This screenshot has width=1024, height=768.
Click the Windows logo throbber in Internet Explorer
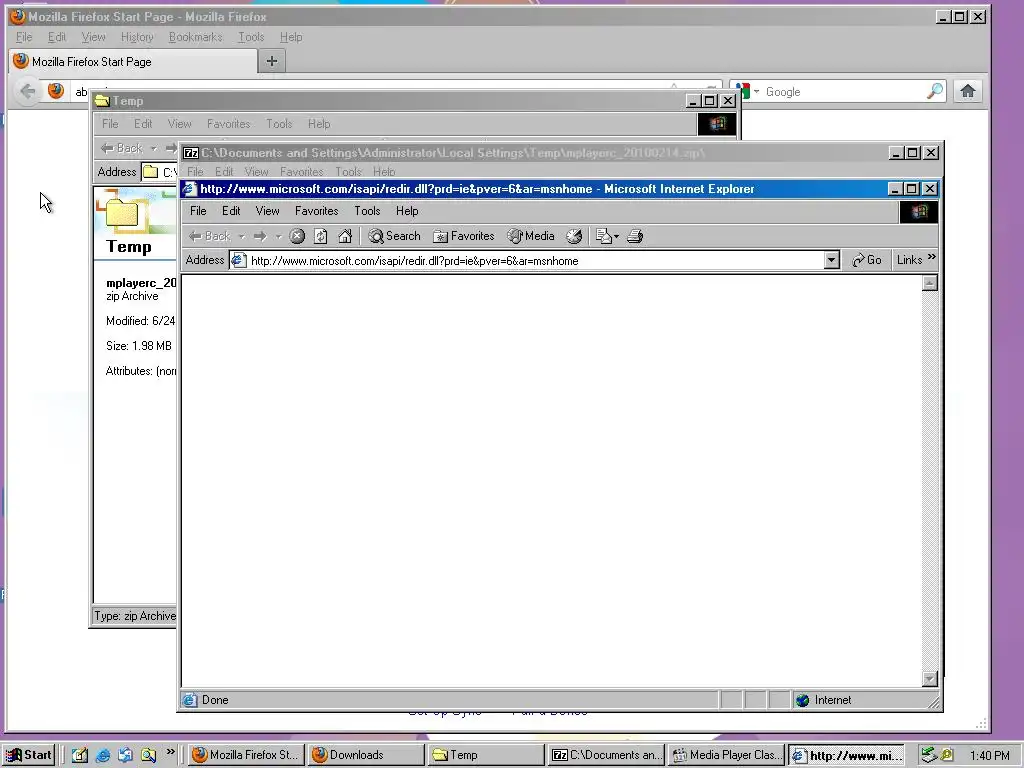click(x=919, y=212)
